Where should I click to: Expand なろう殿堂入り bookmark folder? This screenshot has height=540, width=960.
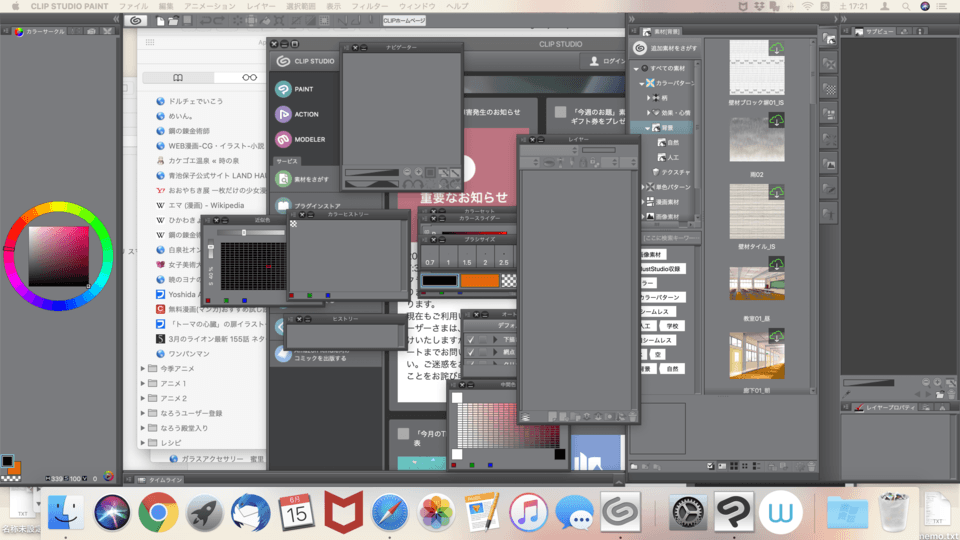[143, 428]
